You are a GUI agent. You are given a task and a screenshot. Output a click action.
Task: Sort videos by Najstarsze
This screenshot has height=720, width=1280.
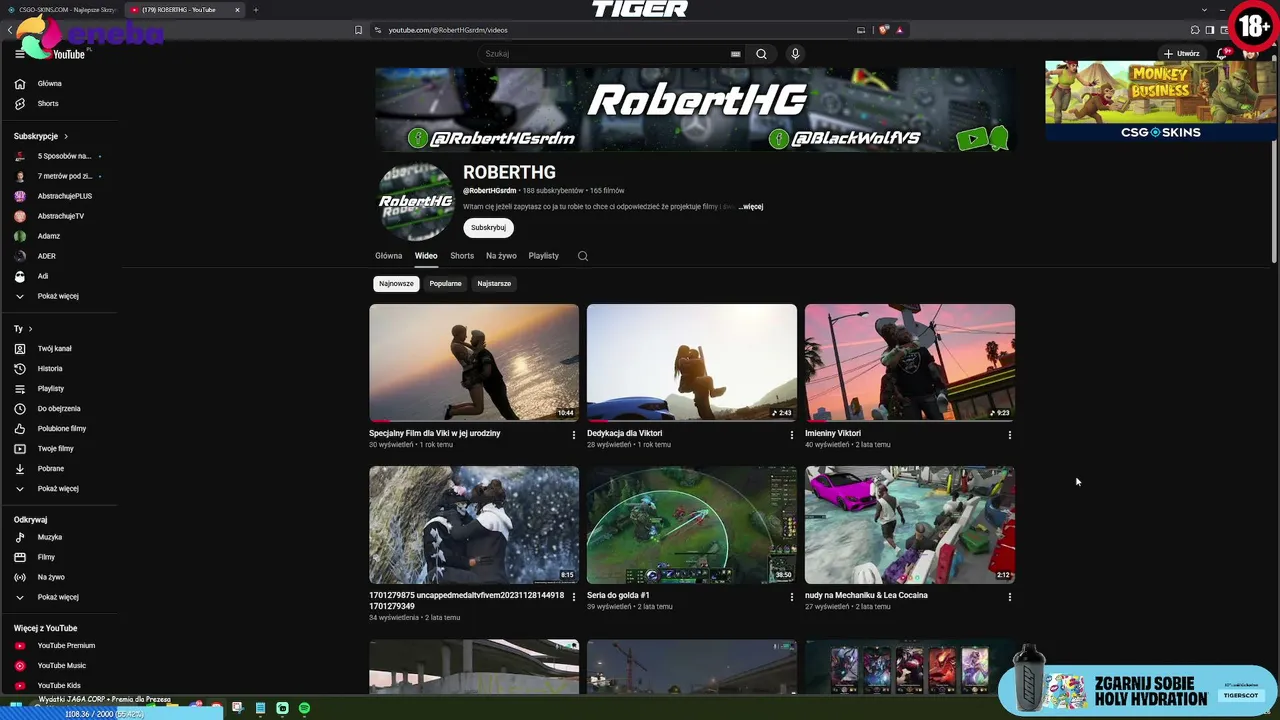[x=494, y=284]
